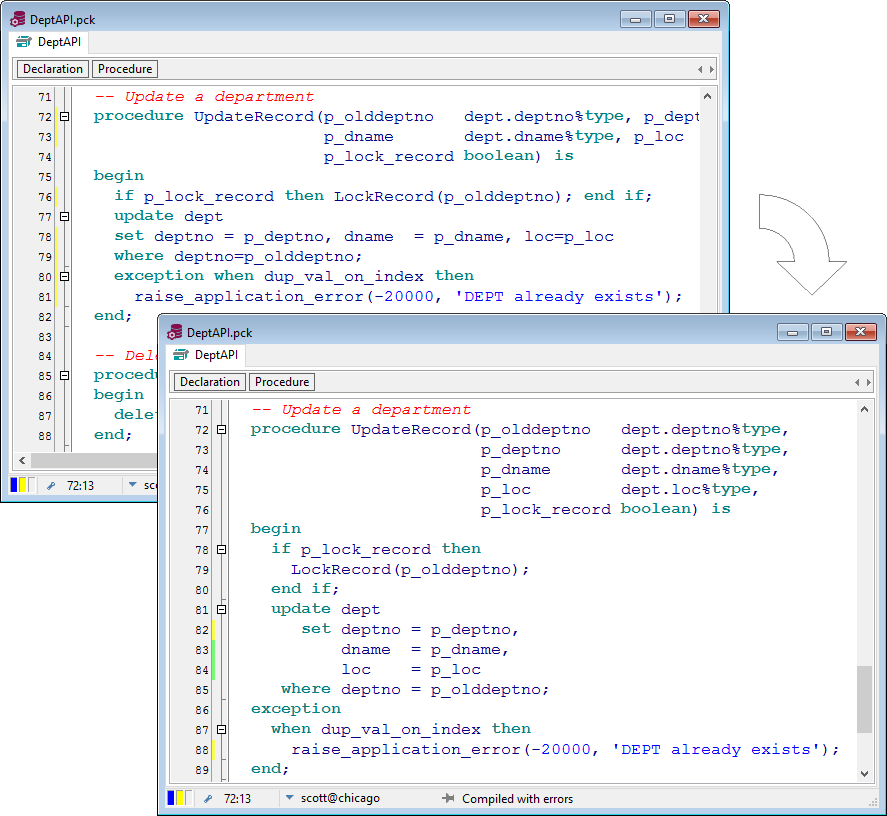Collapse the fold marker at line 78 in the front window

pyautogui.click(x=222, y=549)
